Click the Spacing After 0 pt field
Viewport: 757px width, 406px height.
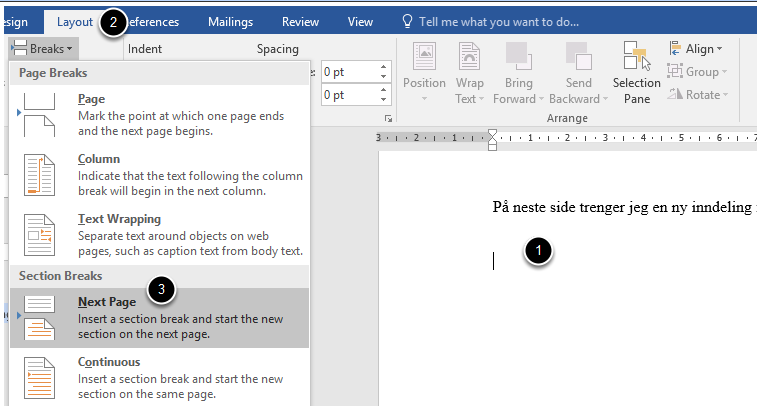[x=349, y=95]
